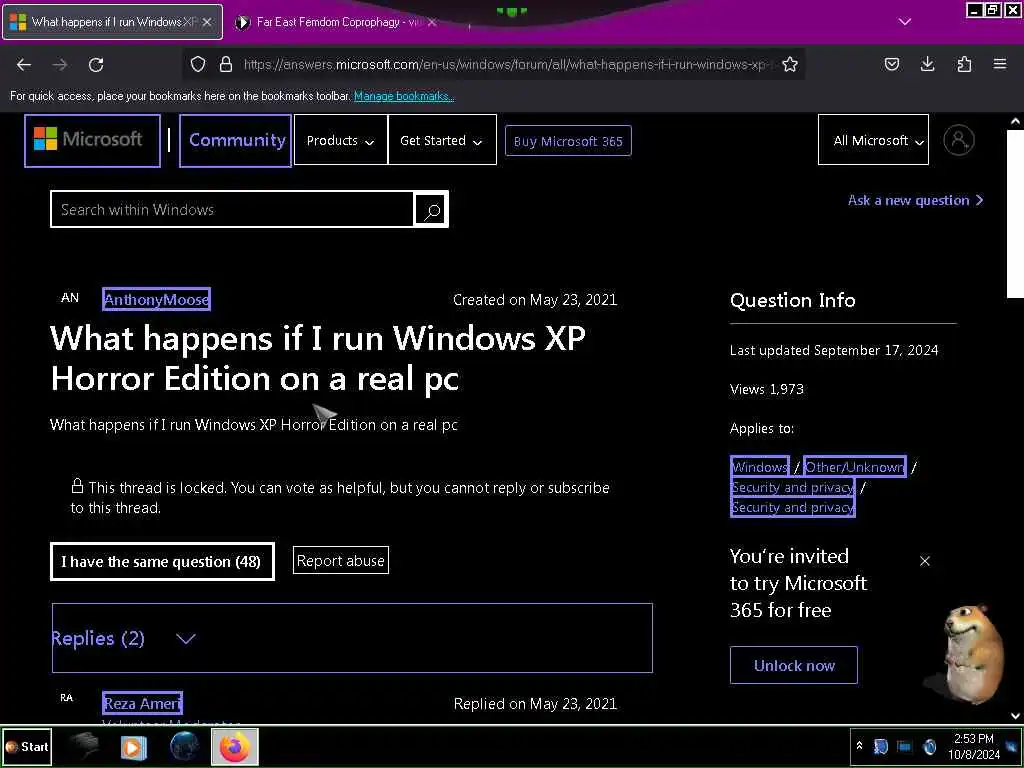Click the first system tray icon
1024x768 pixels.
[880, 746]
